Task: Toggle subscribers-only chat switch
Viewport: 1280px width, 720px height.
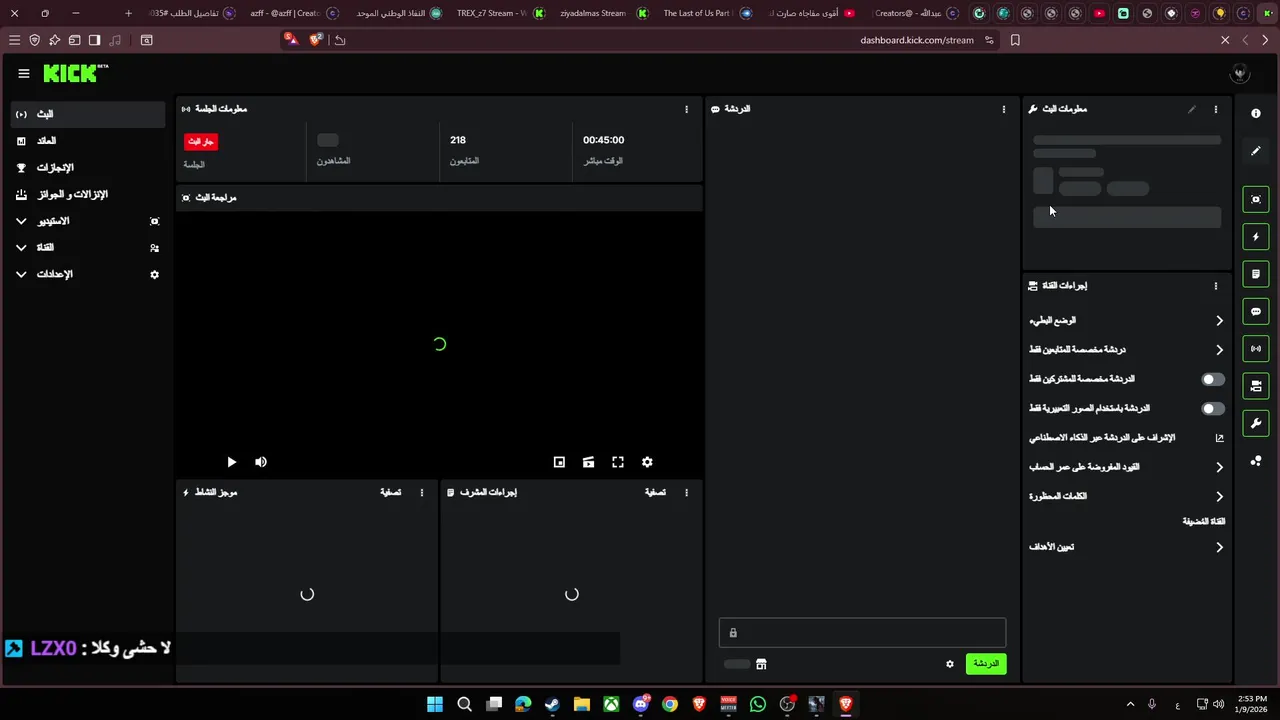Action: tap(1212, 379)
